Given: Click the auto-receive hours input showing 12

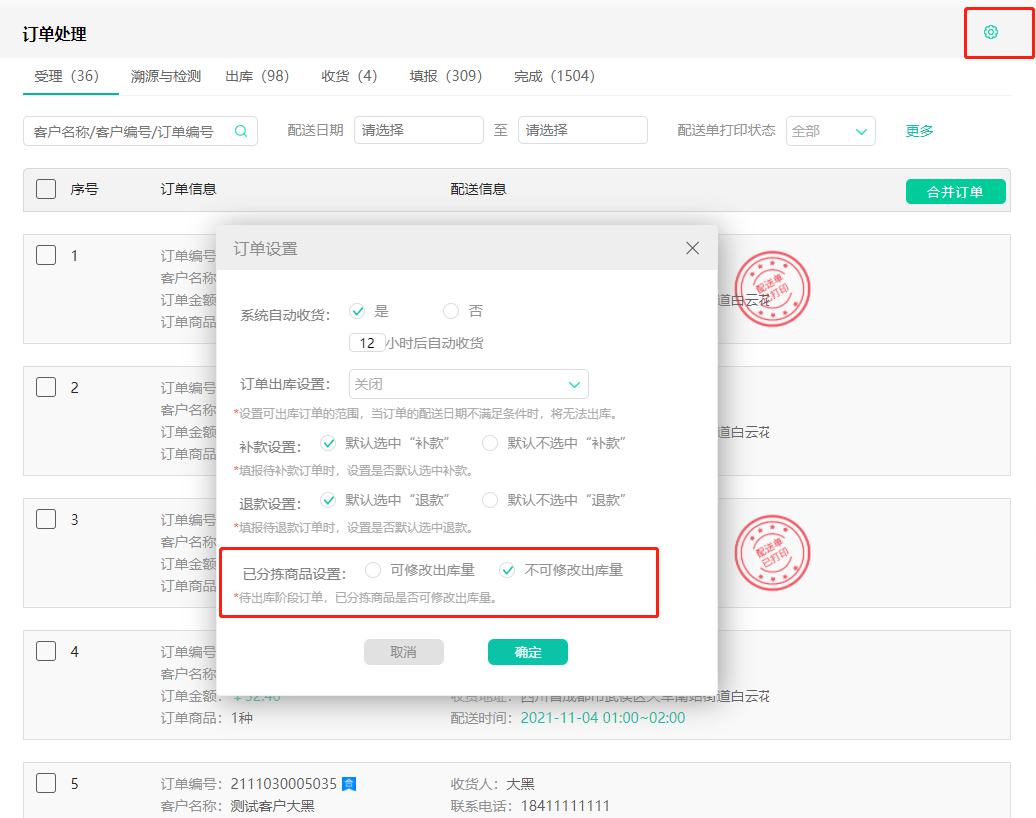Looking at the screenshot, I should click(x=367, y=340).
